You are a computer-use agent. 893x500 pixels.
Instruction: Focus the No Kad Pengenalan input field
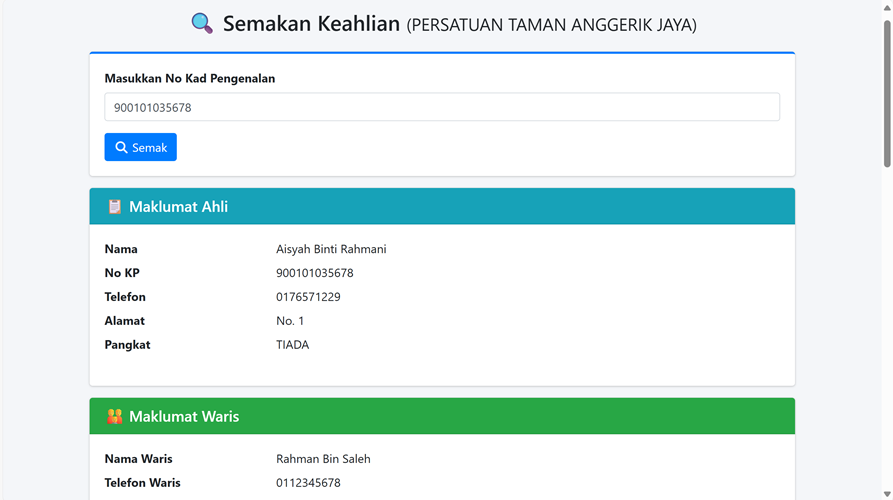442,107
